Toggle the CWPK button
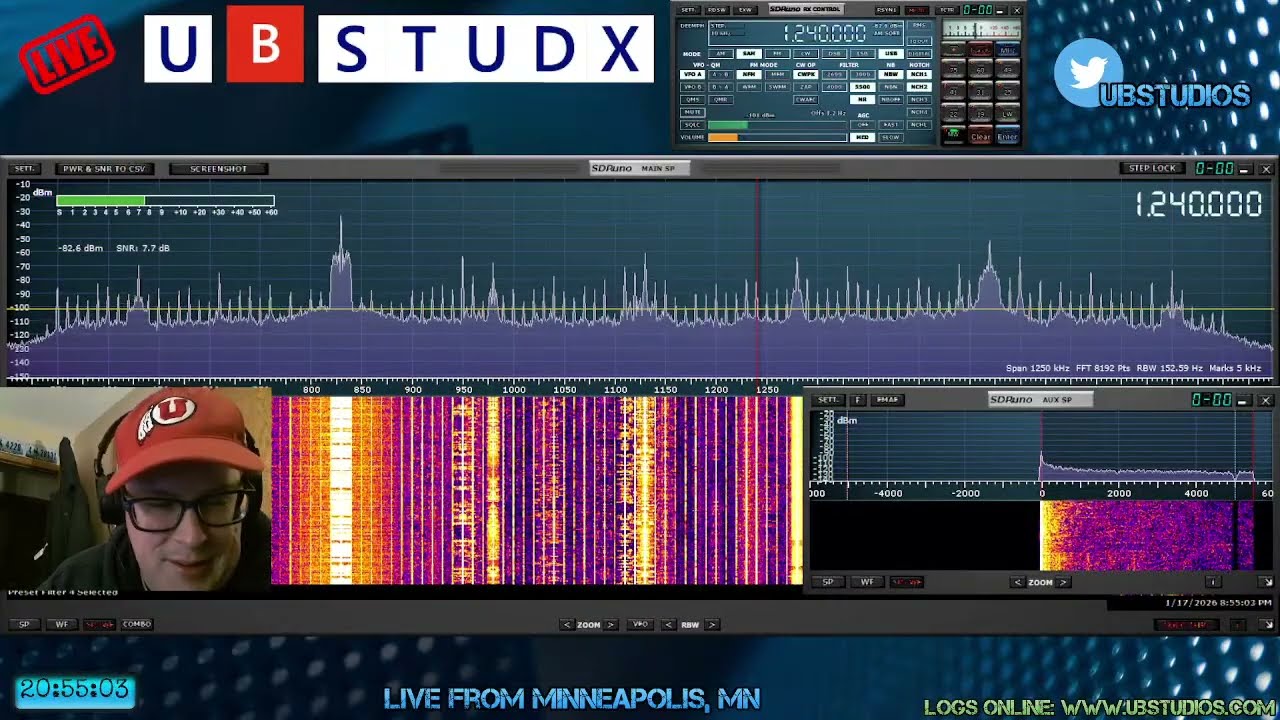The width and height of the screenshot is (1280, 720). [806, 74]
